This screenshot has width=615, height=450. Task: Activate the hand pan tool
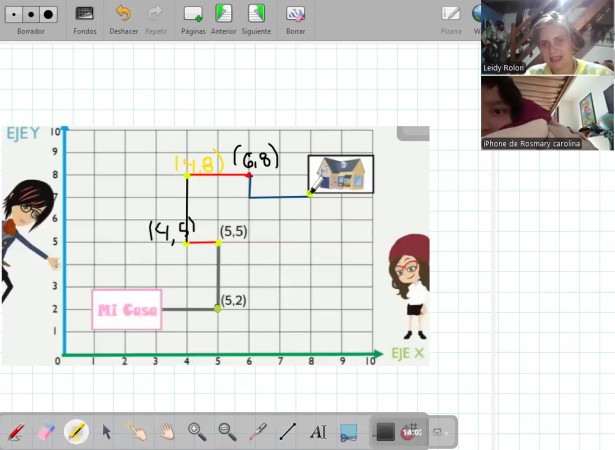pyautogui.click(x=167, y=432)
